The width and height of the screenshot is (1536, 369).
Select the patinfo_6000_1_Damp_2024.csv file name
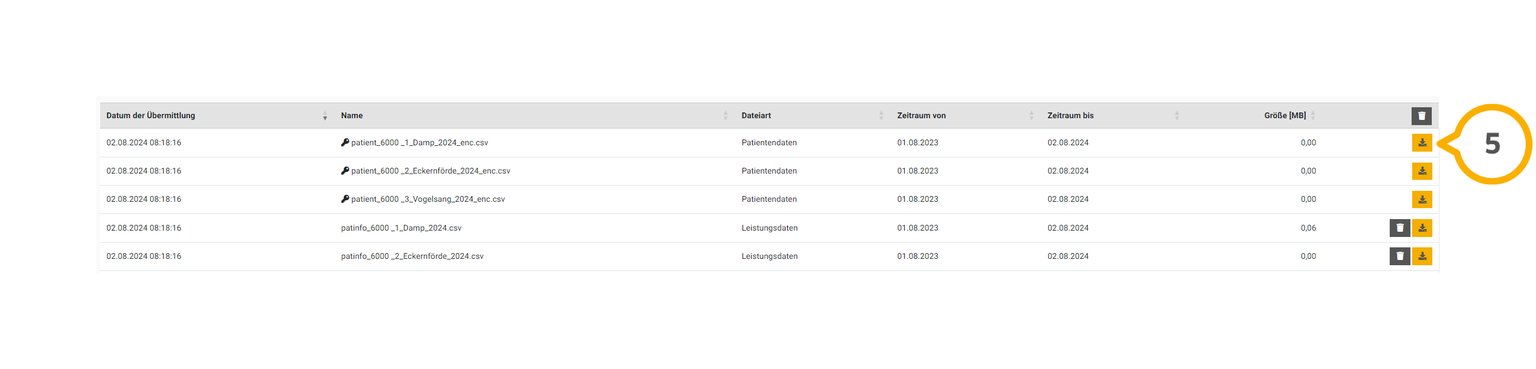tap(401, 228)
